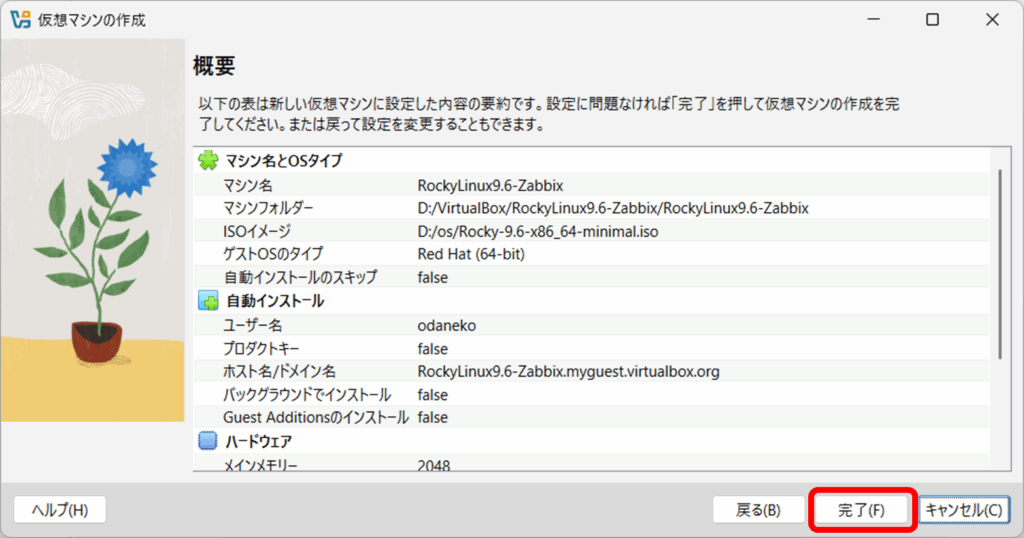Screen dimensions: 1024x538
Task: Select the Guest Additionsのインストール row label
Action: (x=316, y=417)
